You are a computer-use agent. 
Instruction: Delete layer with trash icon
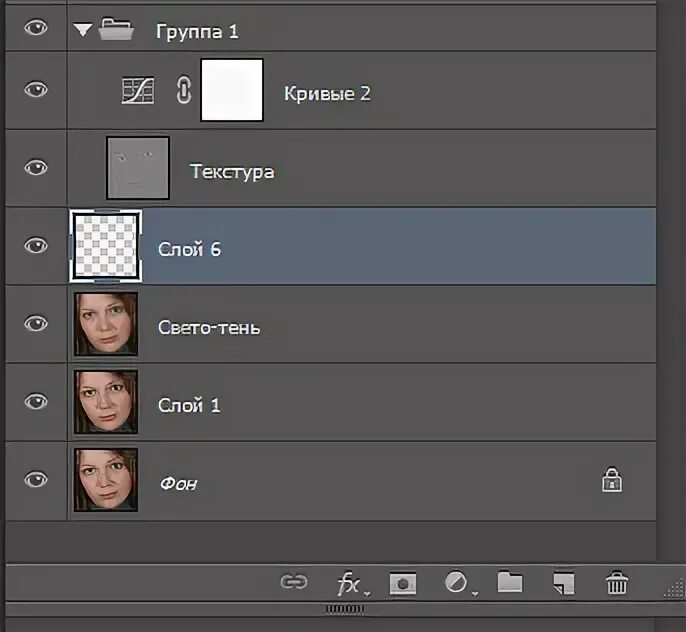click(617, 583)
